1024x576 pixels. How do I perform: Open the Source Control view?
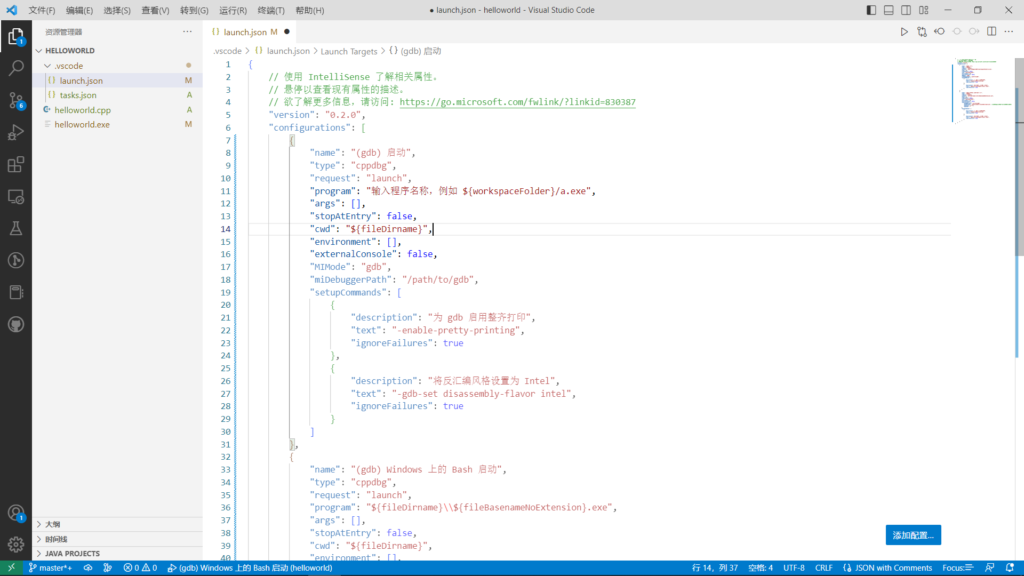click(x=16, y=101)
